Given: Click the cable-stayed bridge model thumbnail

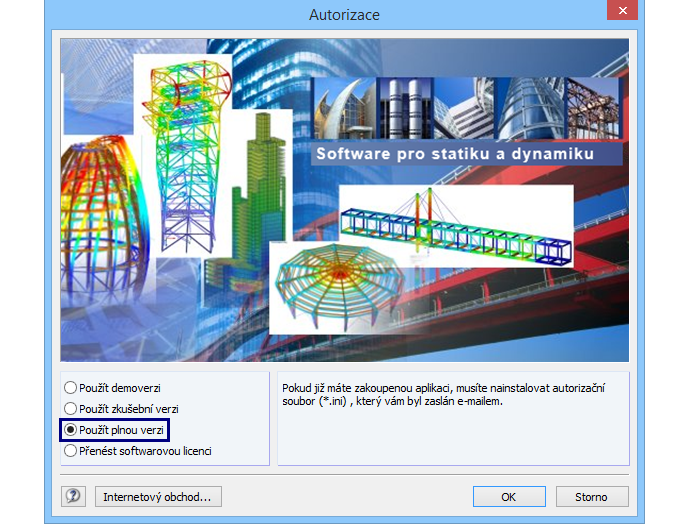Looking at the screenshot, I should tap(456, 227).
